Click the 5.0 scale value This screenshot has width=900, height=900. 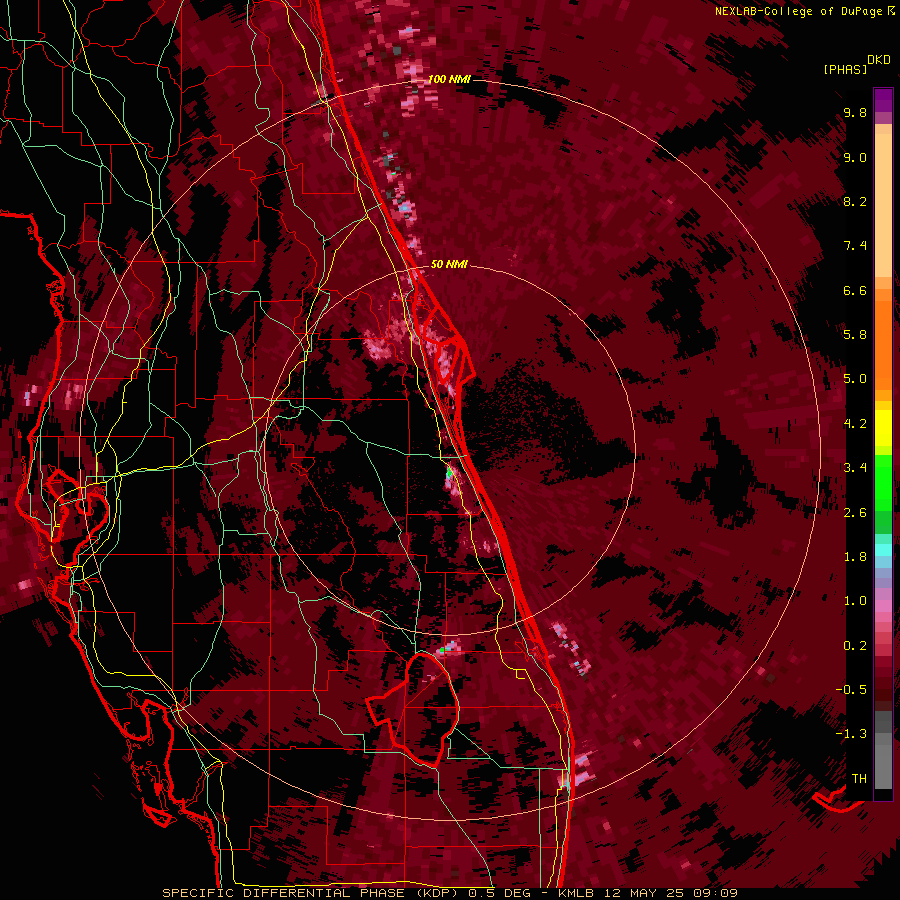click(x=855, y=379)
